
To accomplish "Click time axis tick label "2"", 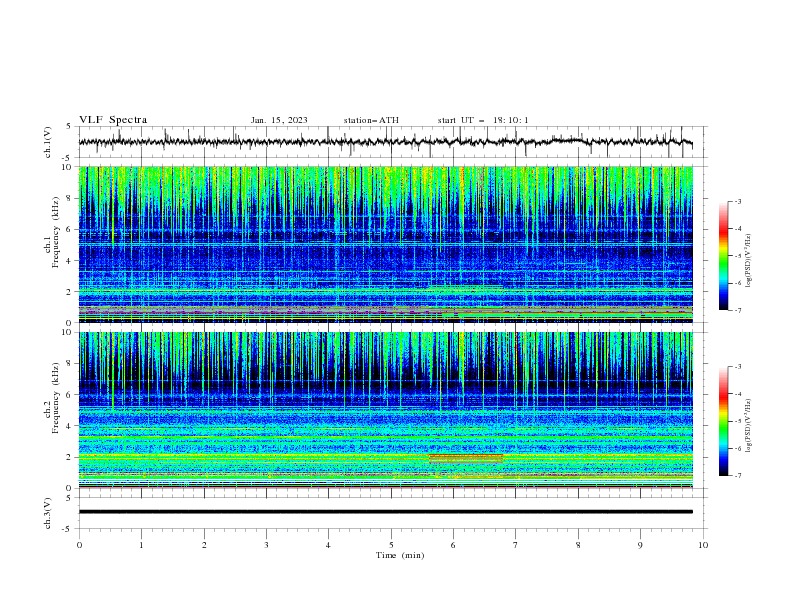I will click(x=204, y=545).
